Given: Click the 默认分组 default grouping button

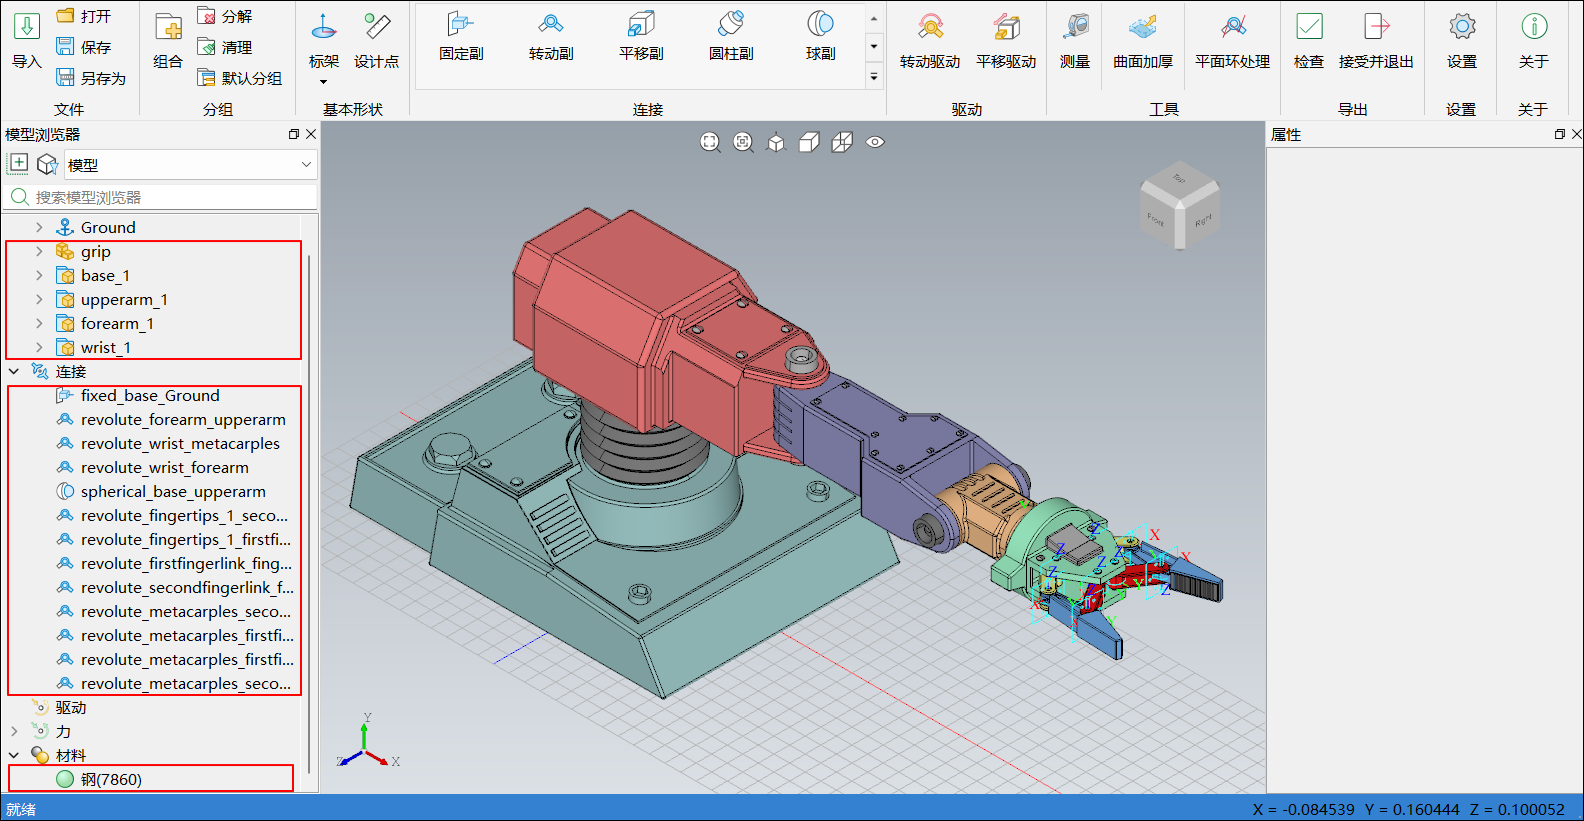Looking at the screenshot, I should pyautogui.click(x=240, y=78).
